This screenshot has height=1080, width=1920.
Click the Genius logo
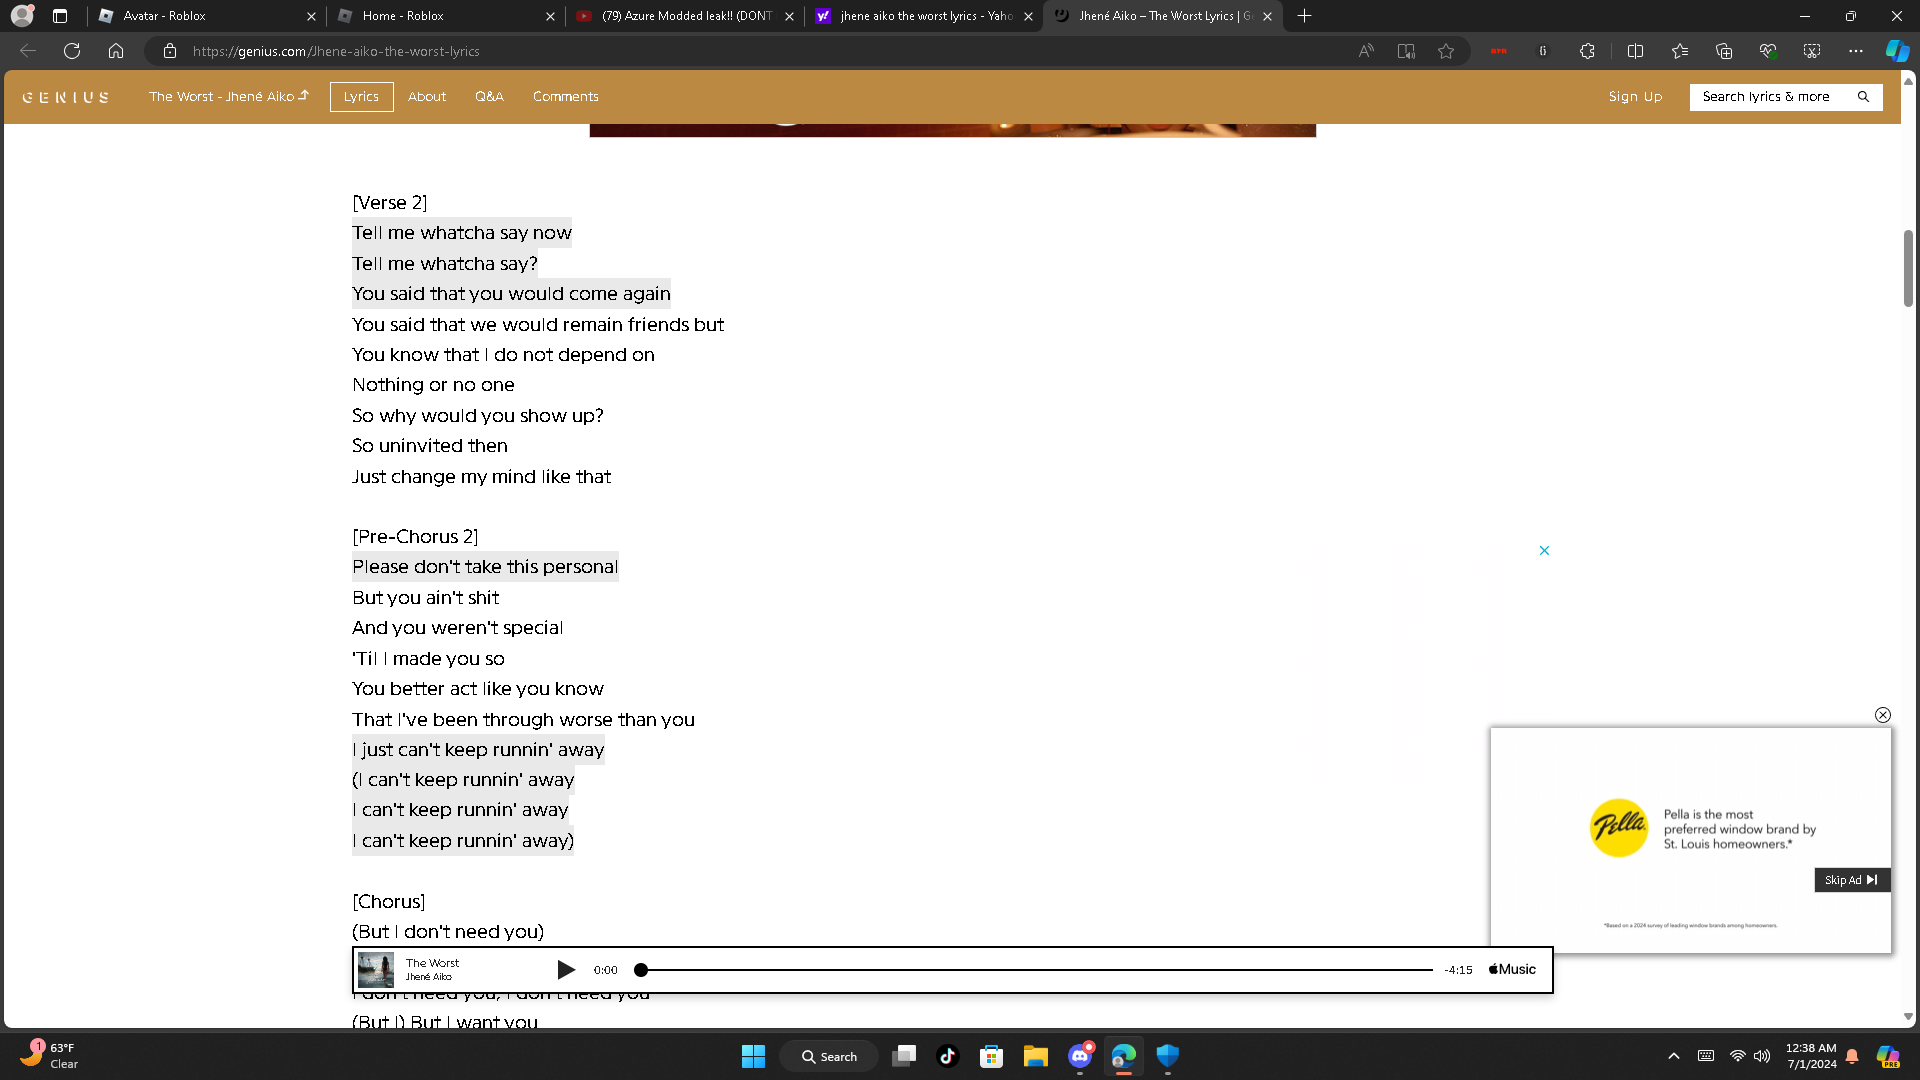coord(66,97)
